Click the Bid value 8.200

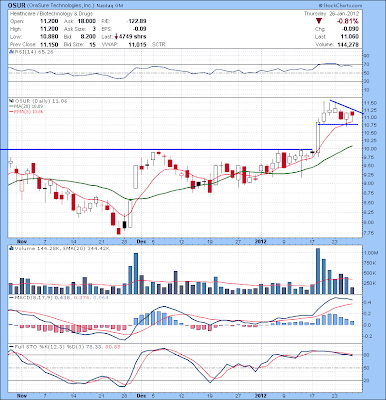tap(88, 37)
